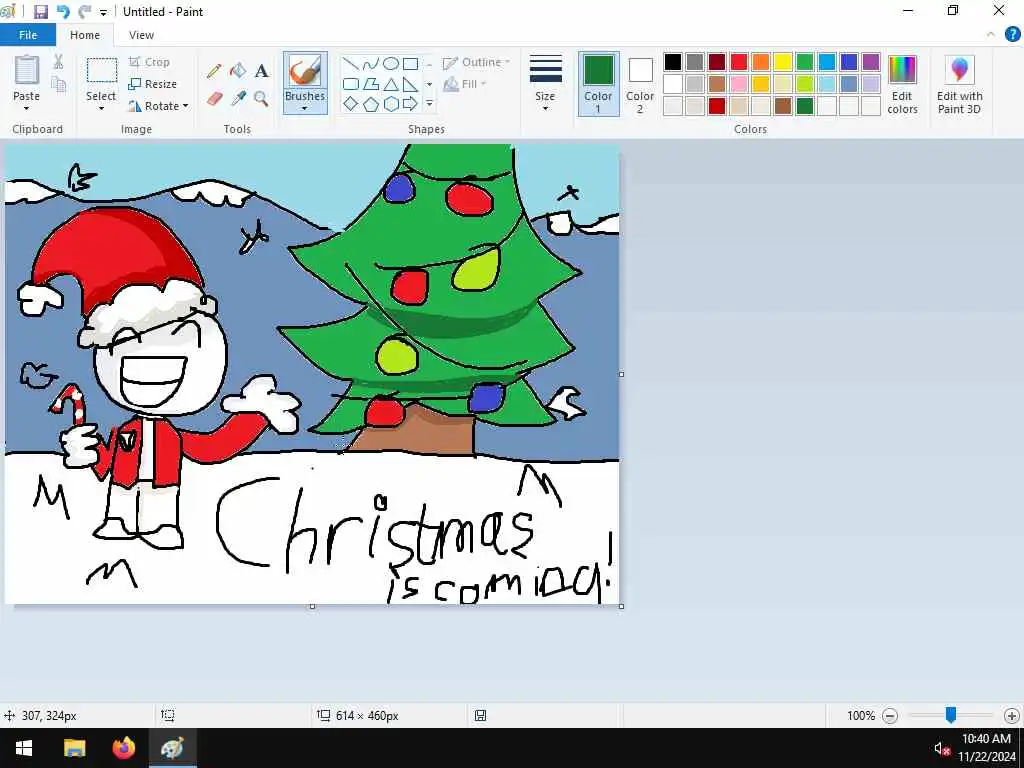Expand the Paste dropdown arrow
Image resolution: width=1024 pixels, height=768 pixels.
27,108
